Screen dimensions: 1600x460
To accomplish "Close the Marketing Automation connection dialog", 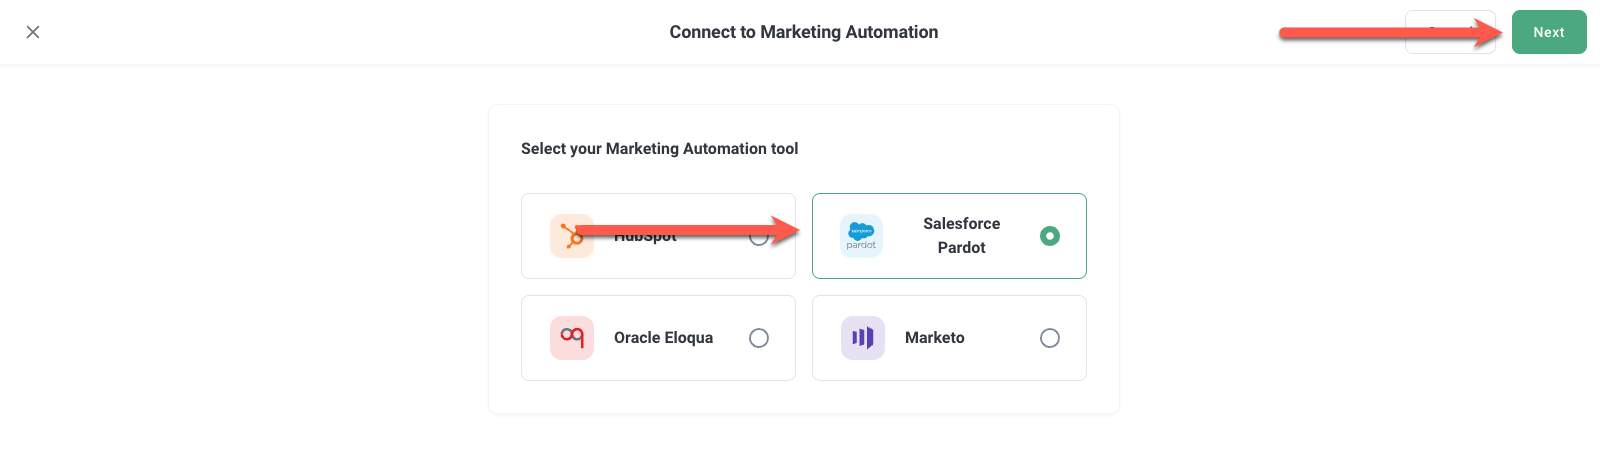I will (x=33, y=32).
